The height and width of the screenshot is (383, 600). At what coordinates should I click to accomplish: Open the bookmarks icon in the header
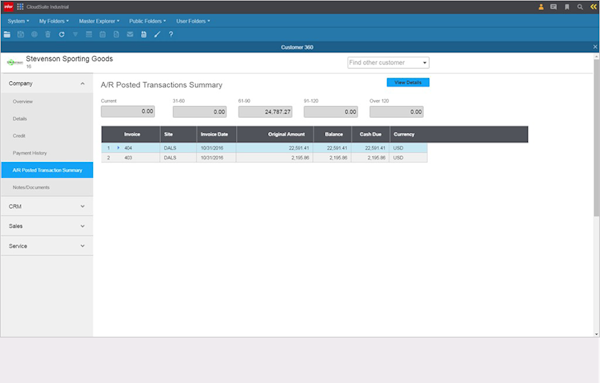pyautogui.click(x=567, y=7)
